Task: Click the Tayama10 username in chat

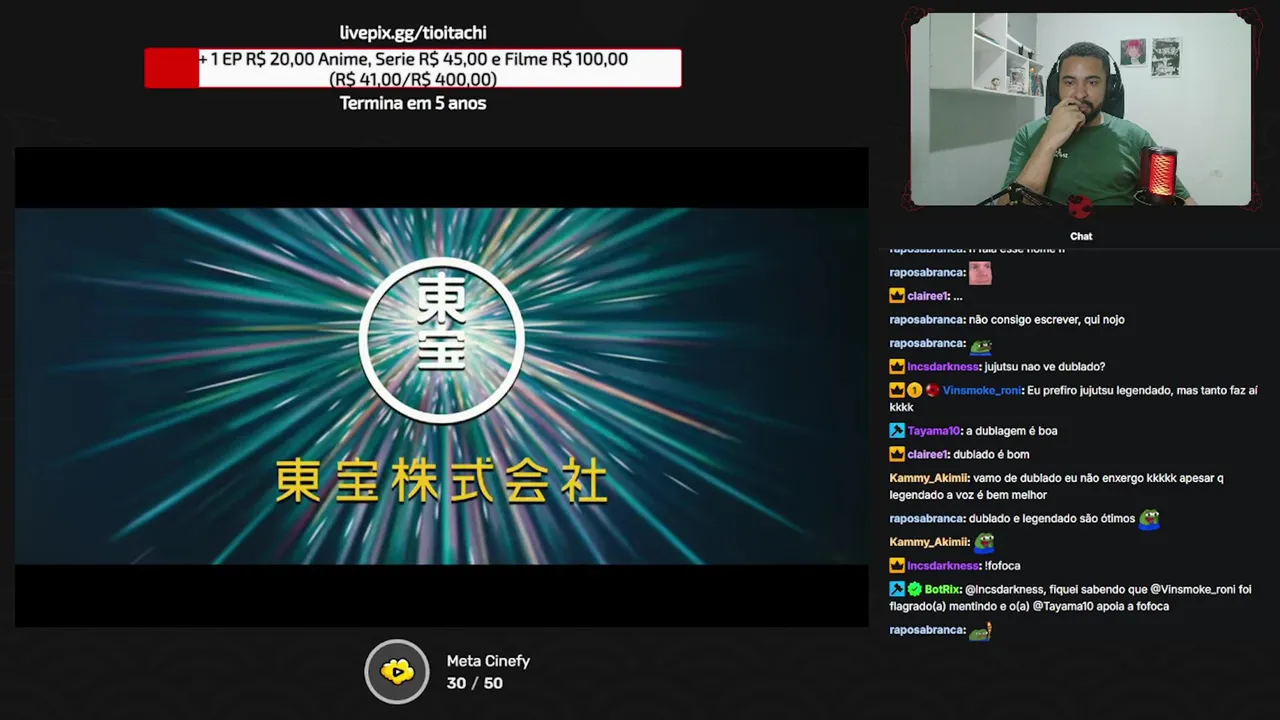Action: (x=933, y=431)
